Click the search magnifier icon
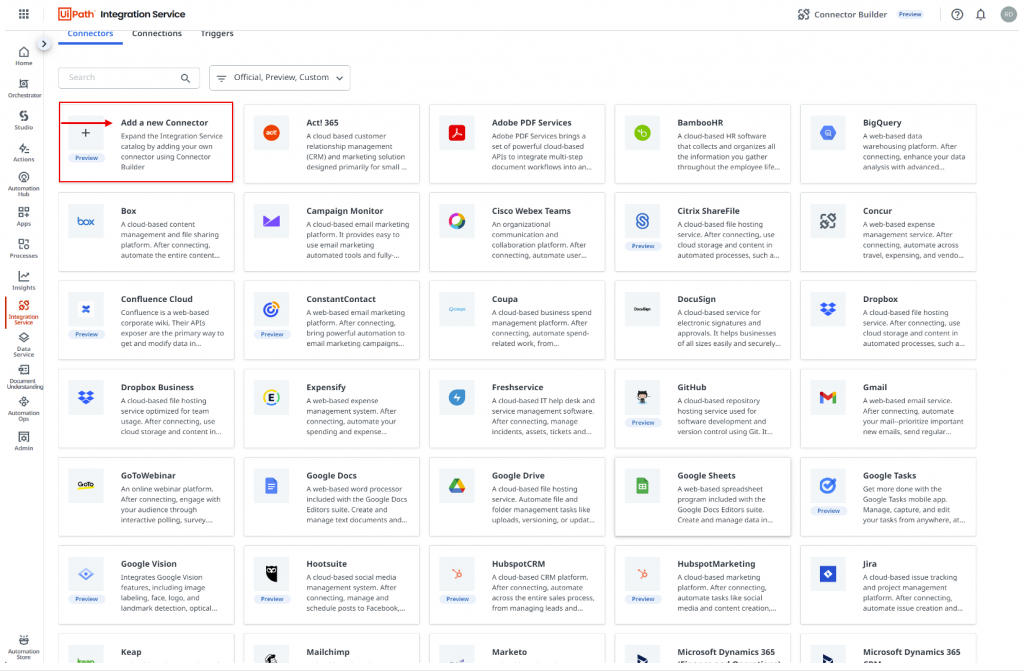 185,78
